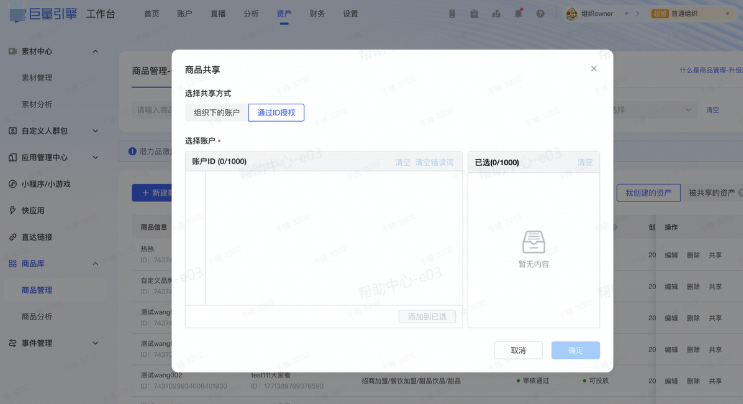Image resolution: width=743 pixels, height=404 pixels.
Task: Open 素材分析 in the sidebar
Action: pyautogui.click(x=37, y=104)
